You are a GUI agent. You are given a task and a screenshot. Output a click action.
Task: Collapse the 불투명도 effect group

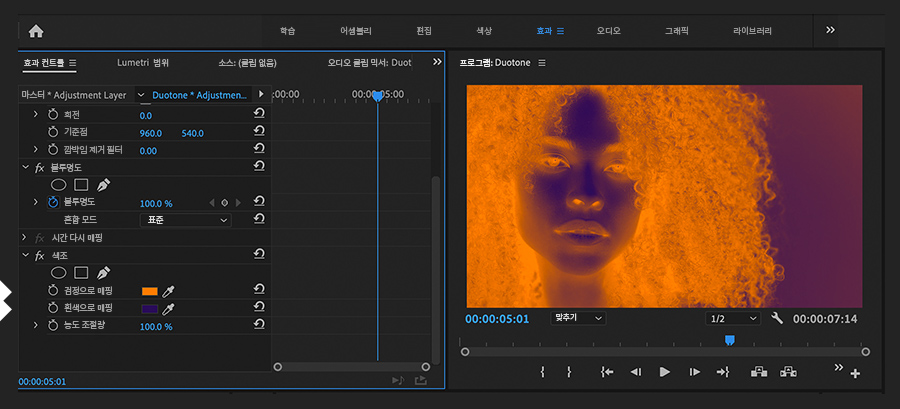(25, 167)
